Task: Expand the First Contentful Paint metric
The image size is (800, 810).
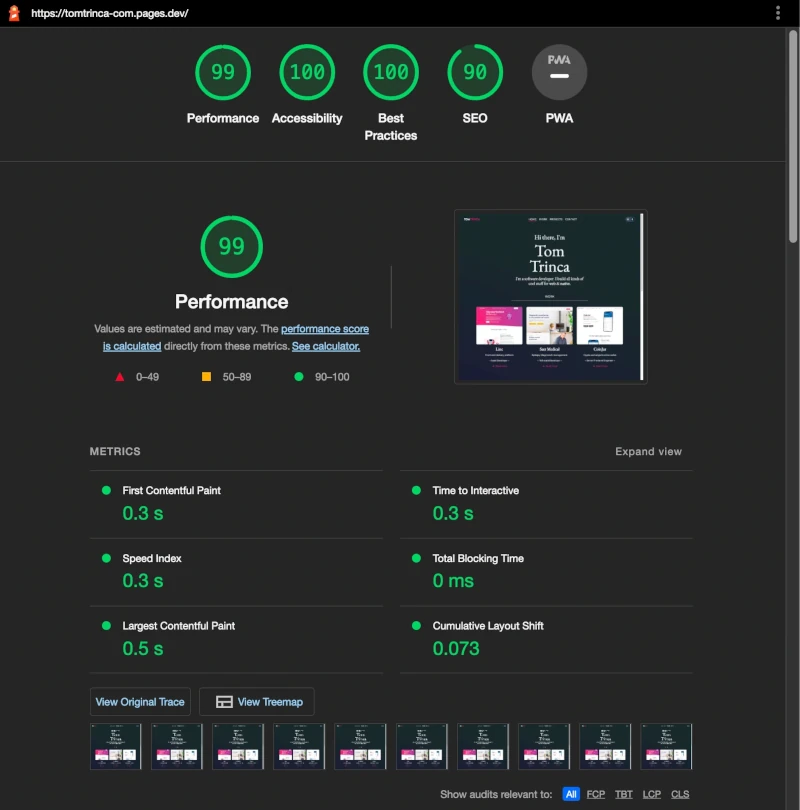Action: [x=171, y=491]
